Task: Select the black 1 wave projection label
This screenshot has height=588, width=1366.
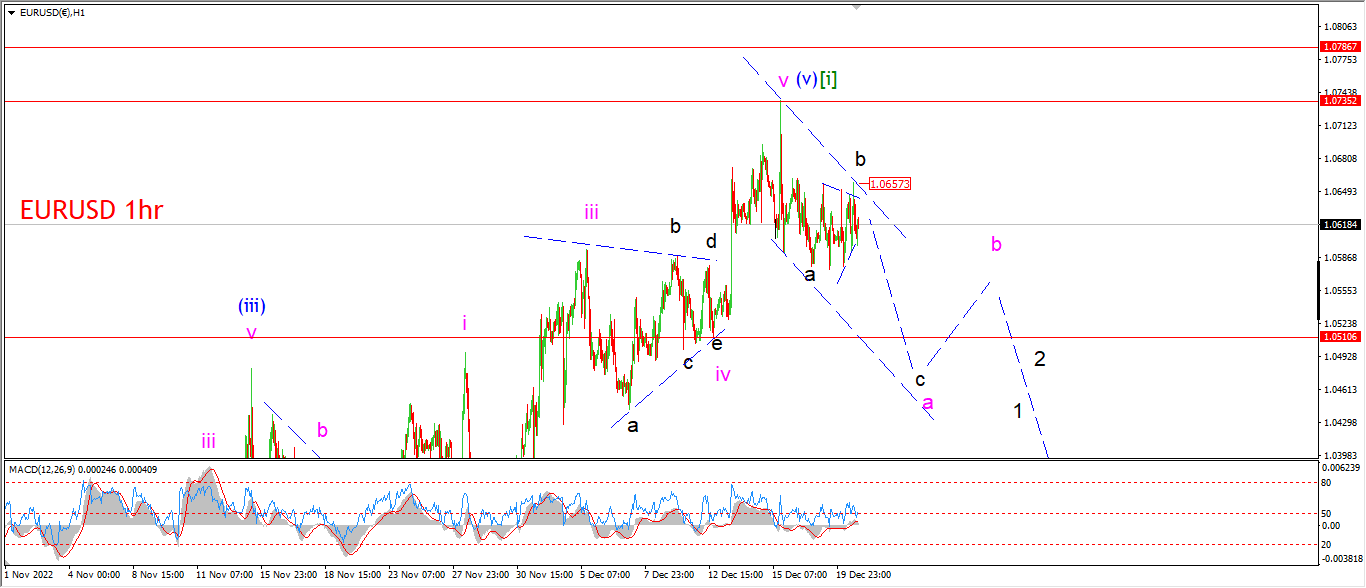Action: coord(1018,410)
